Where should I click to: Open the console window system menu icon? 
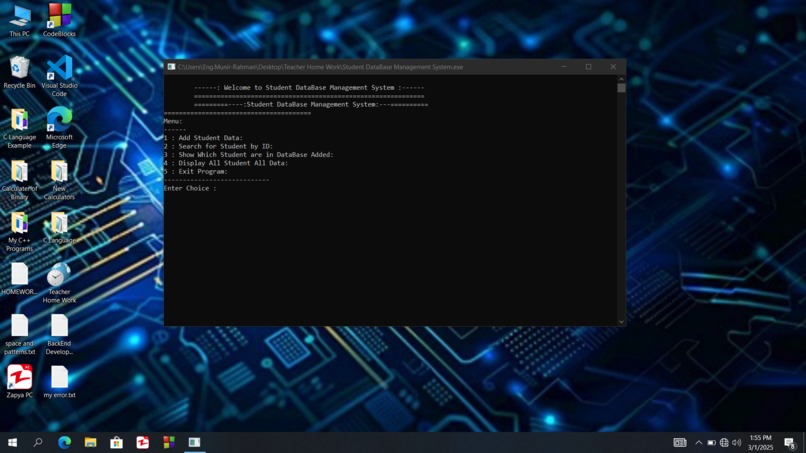171,67
